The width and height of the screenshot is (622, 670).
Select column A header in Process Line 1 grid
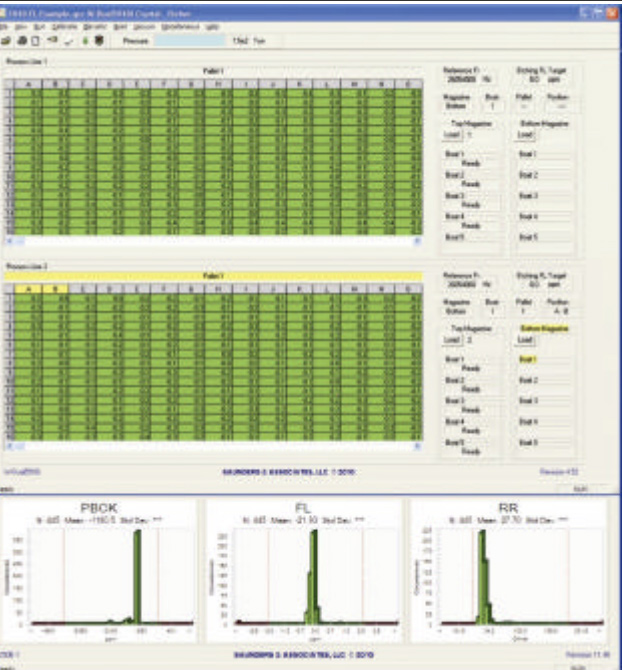(x=28, y=84)
